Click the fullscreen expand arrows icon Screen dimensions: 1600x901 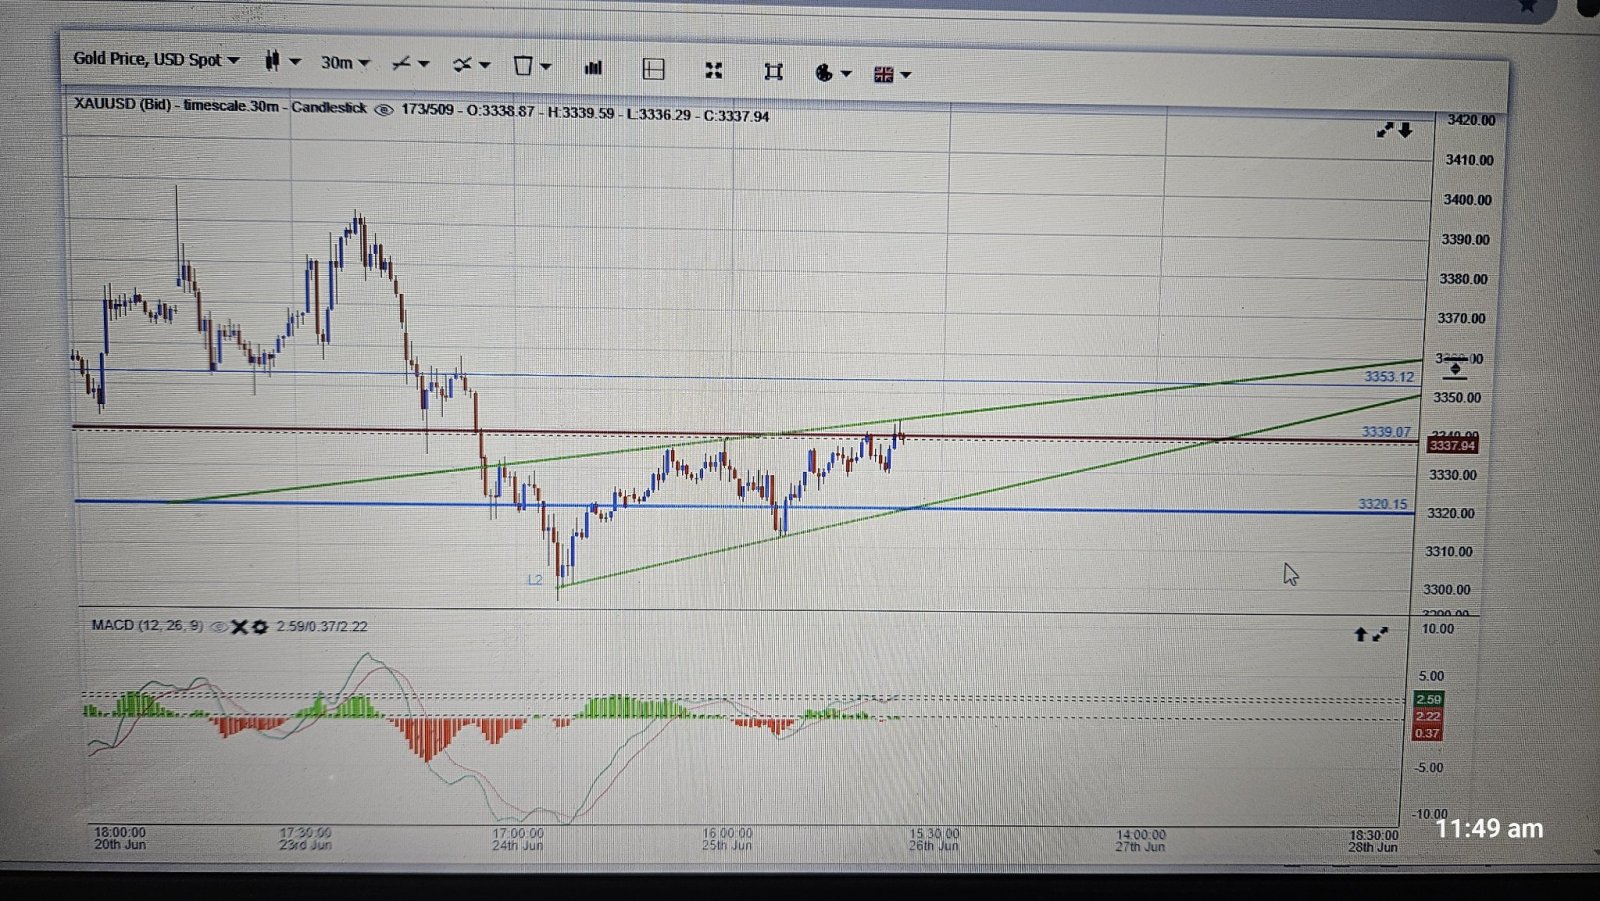click(713, 70)
